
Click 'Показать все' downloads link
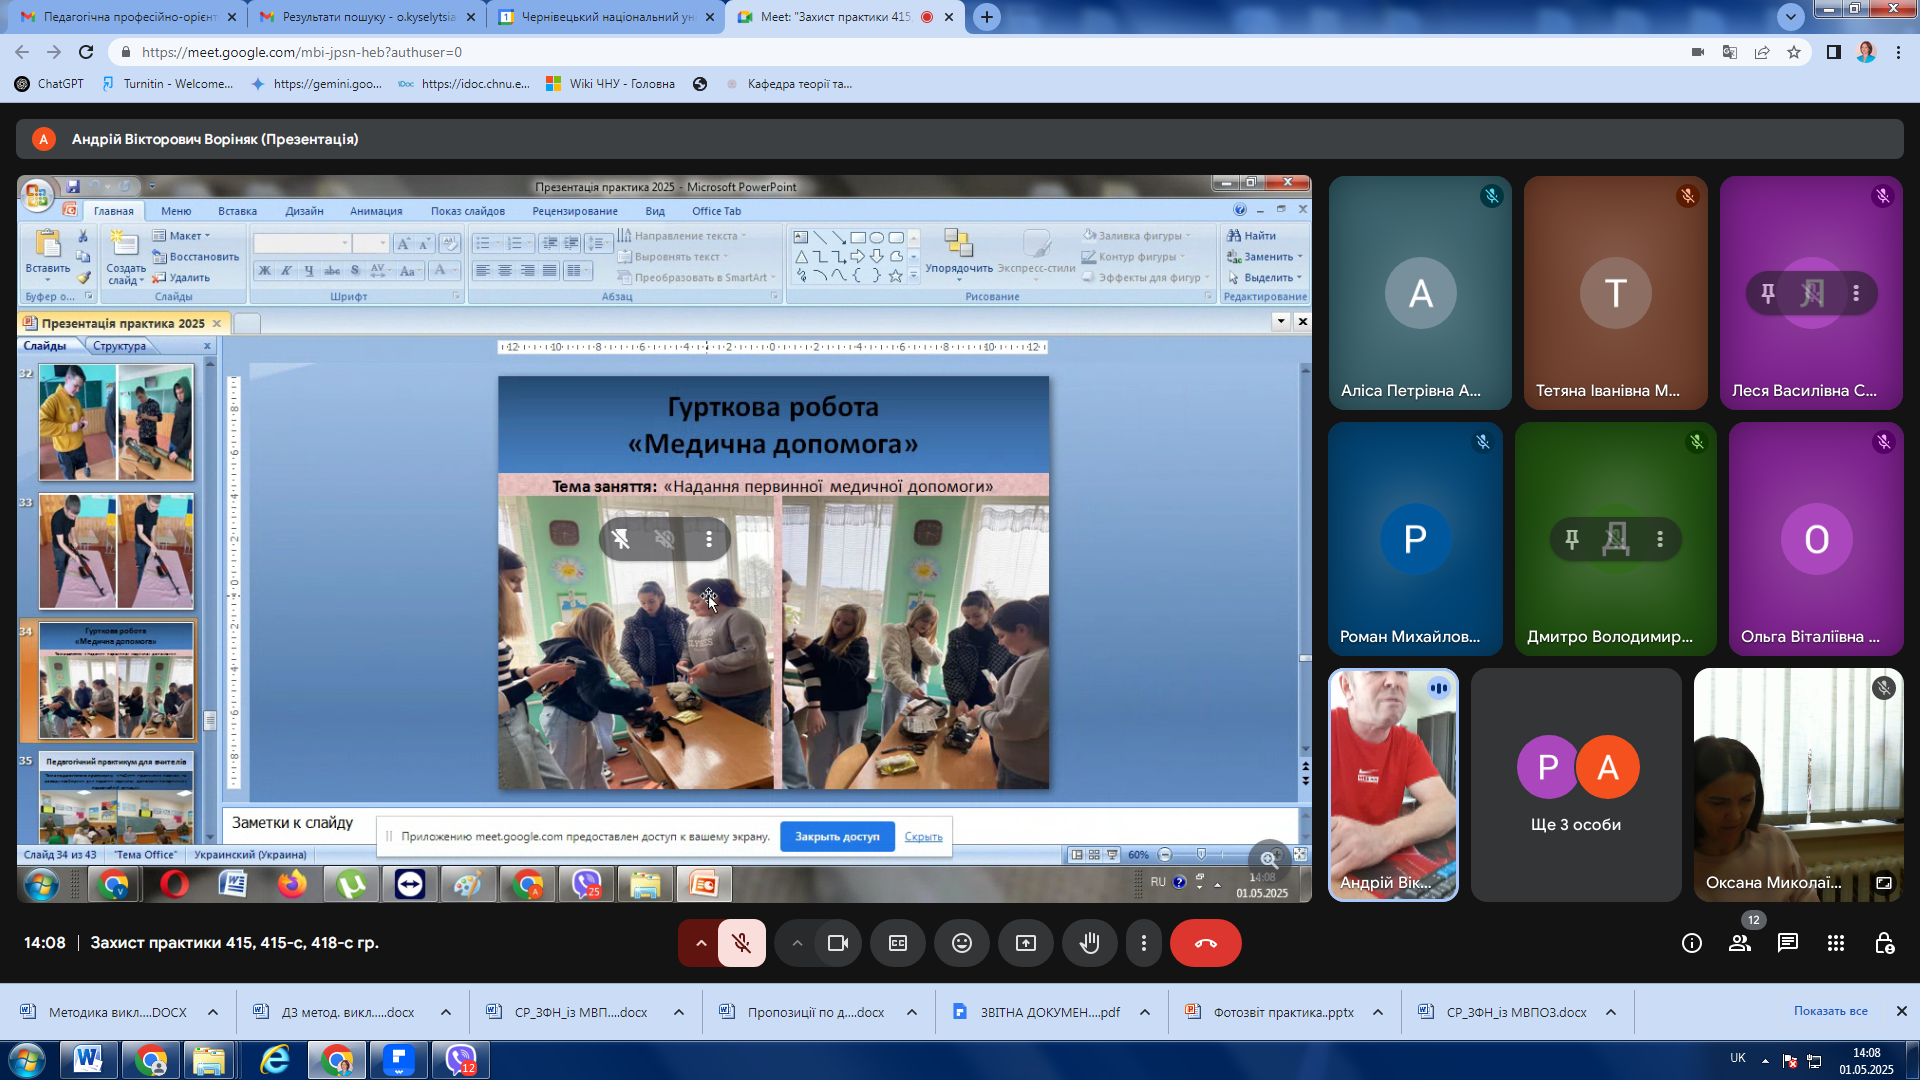point(1830,1011)
